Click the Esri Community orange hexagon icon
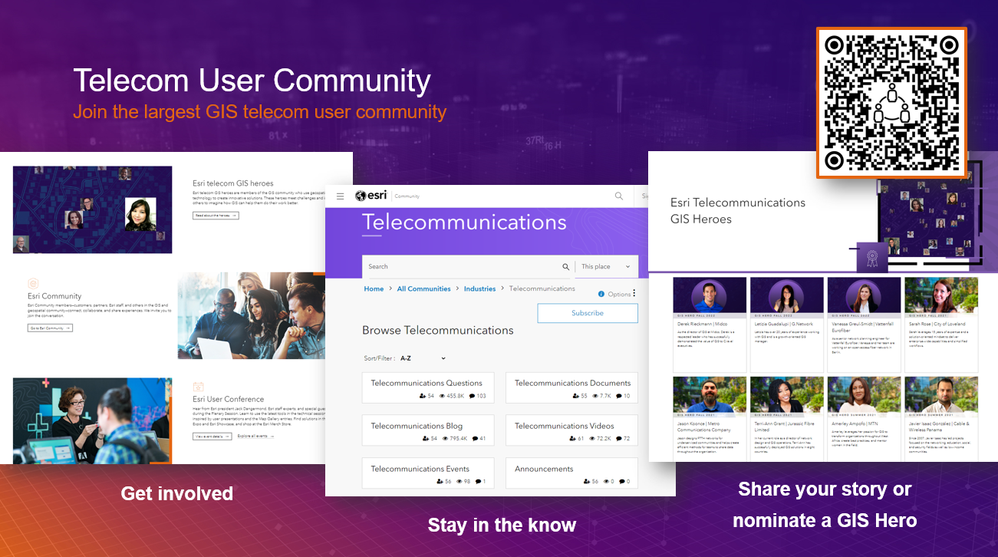 33,283
